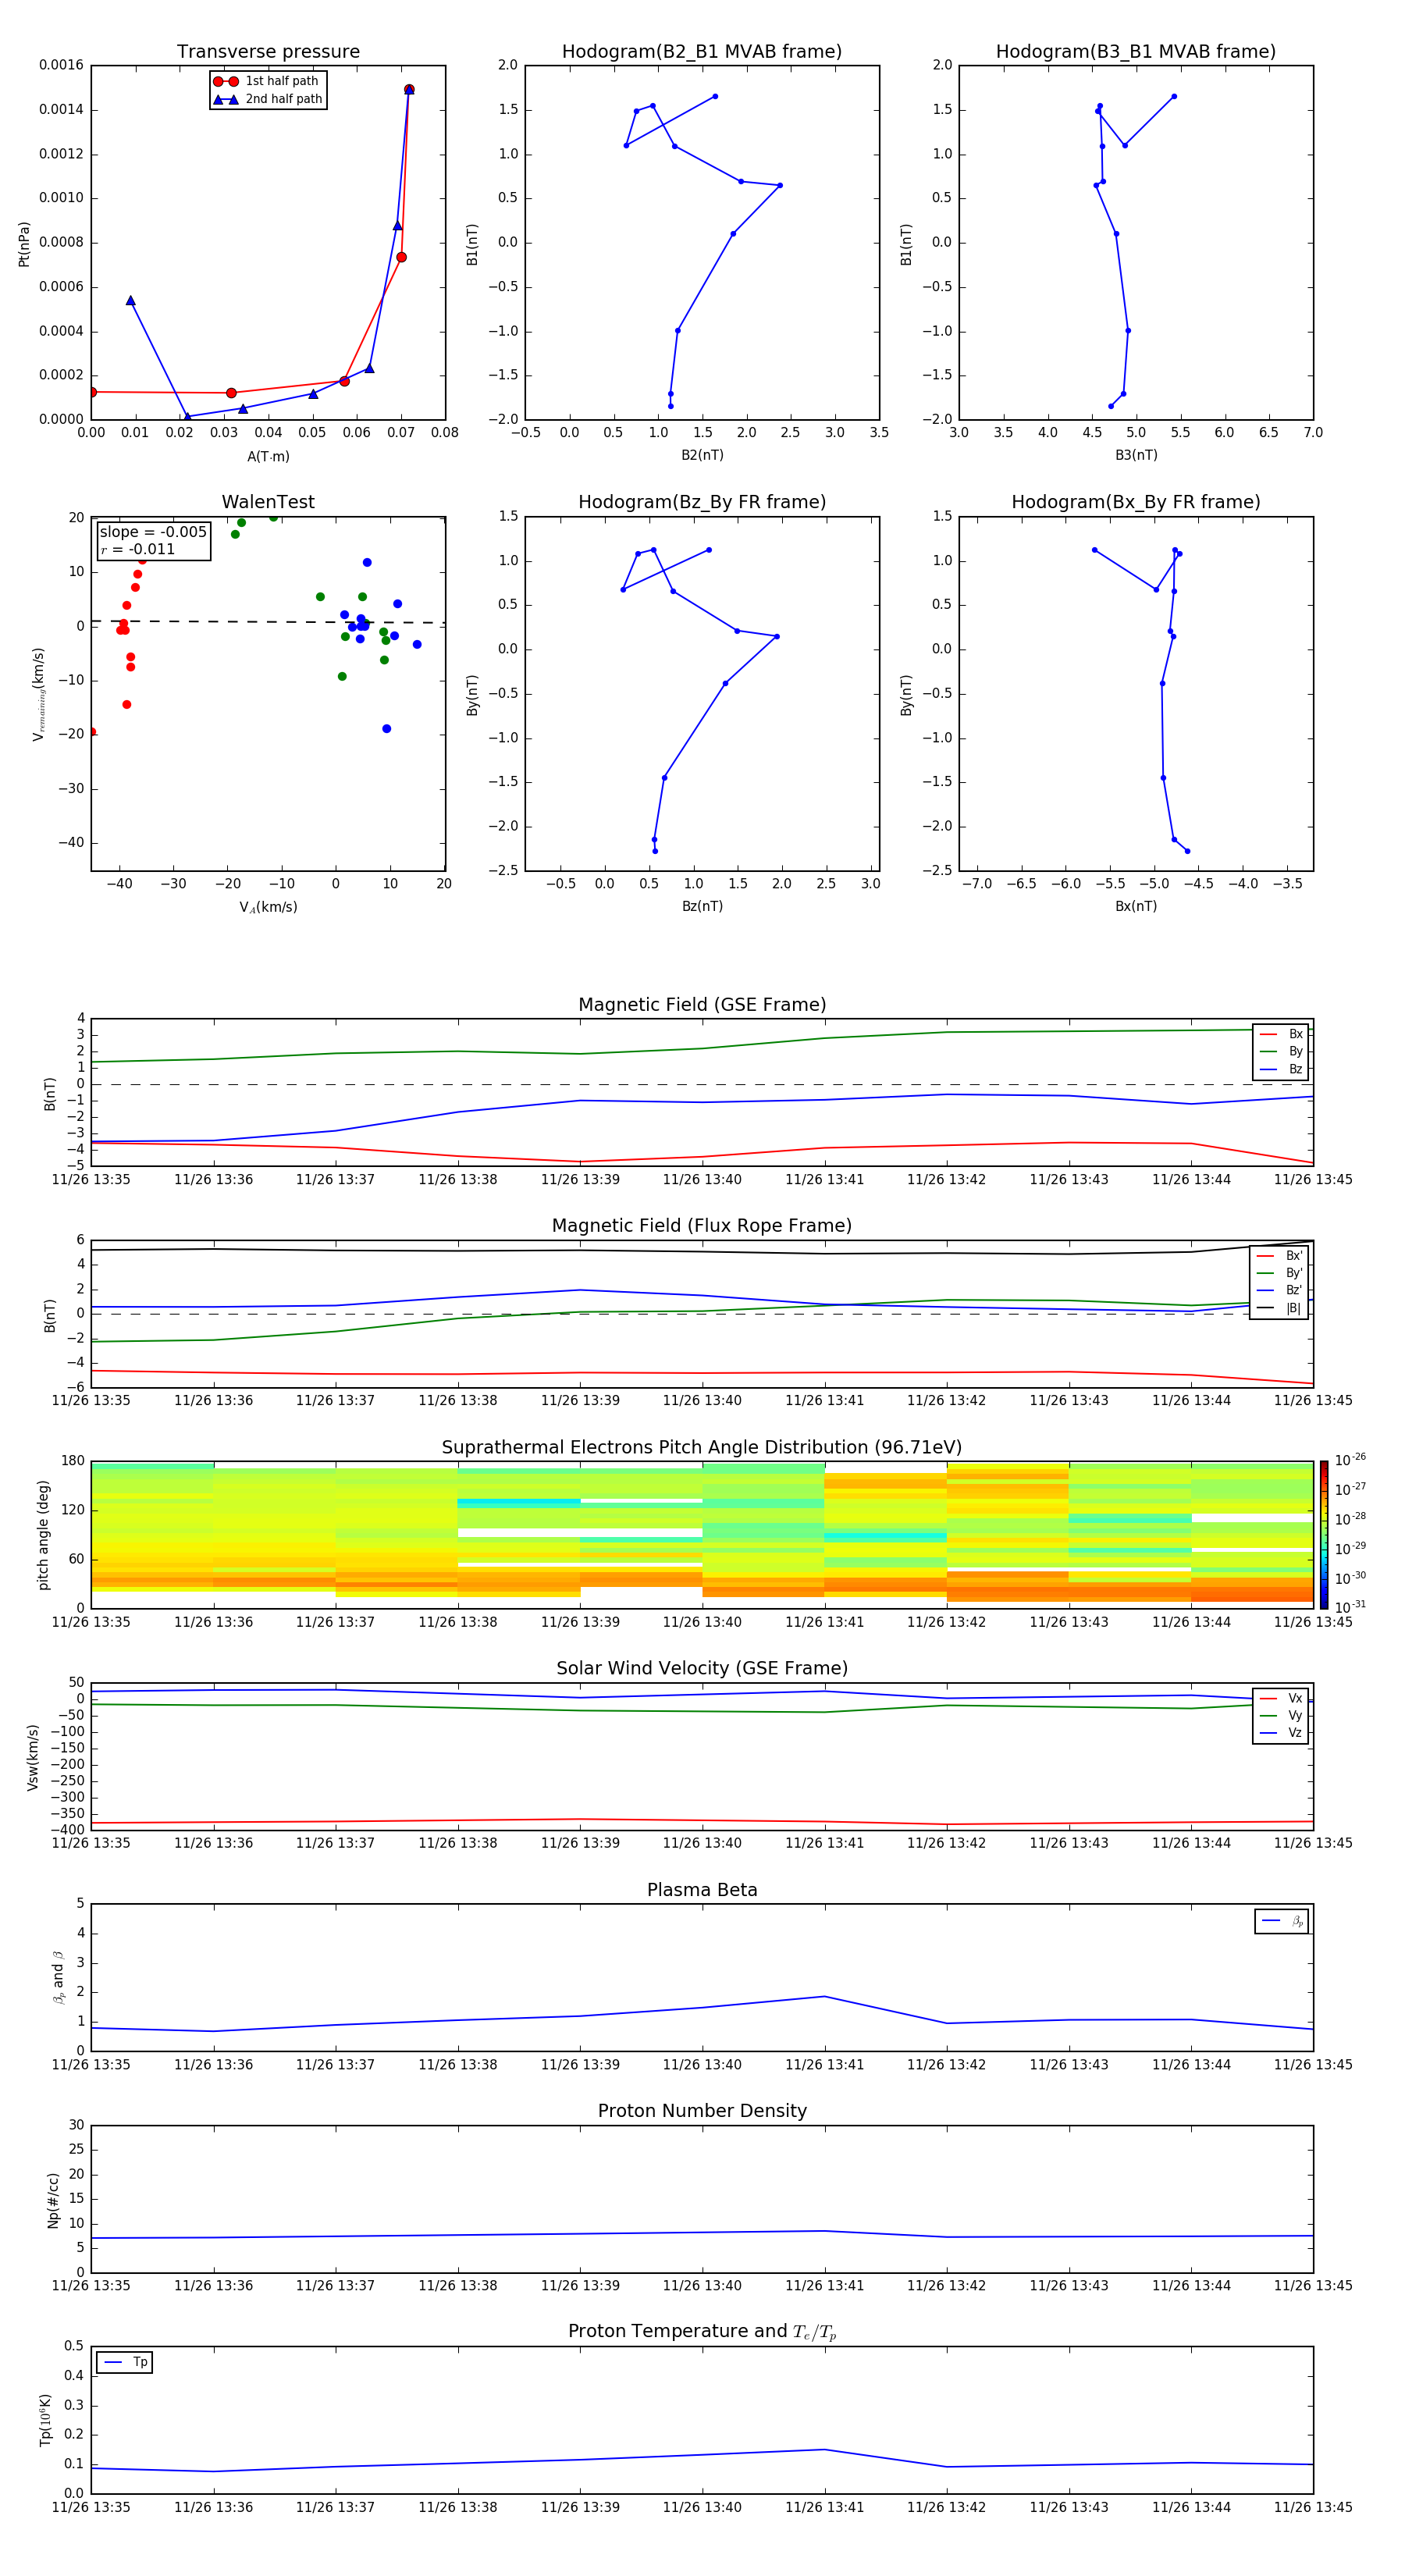This screenshot has height=2576, width=1405.
Task: Click the 'Bx(nT)' x-axis label
Action: coord(1136,906)
